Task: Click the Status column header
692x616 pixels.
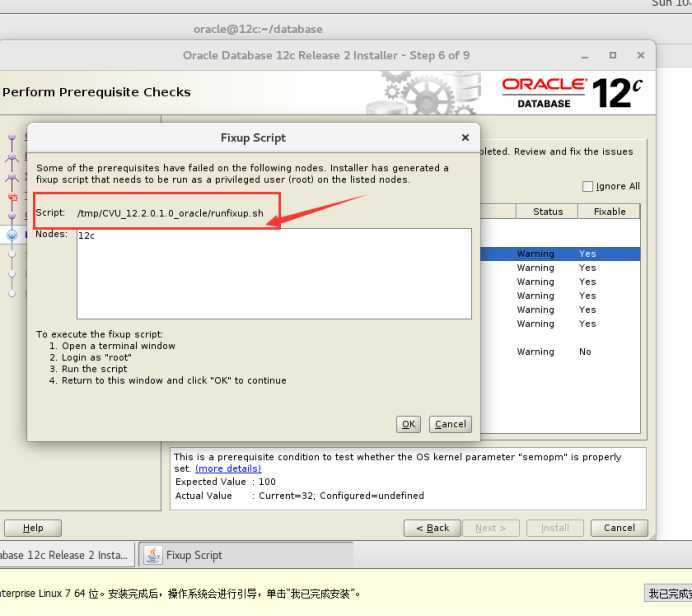Action: tap(547, 211)
